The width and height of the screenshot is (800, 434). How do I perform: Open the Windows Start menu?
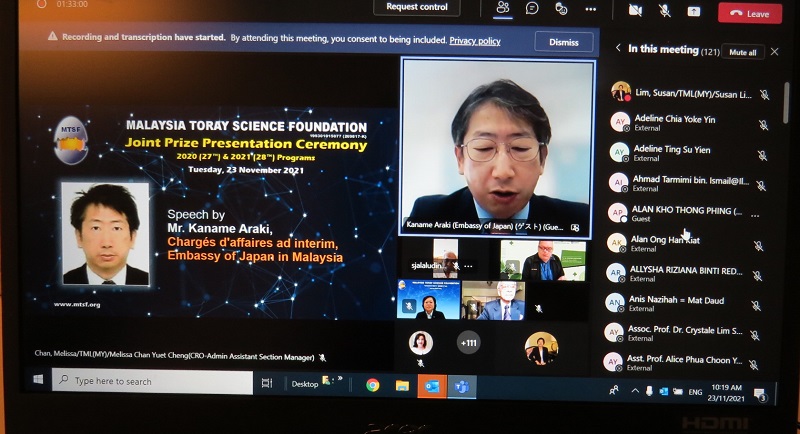tap(38, 379)
